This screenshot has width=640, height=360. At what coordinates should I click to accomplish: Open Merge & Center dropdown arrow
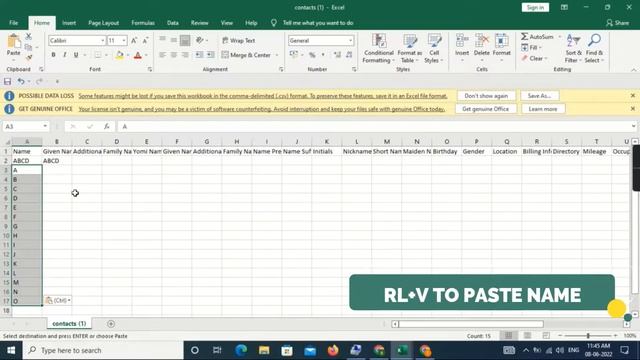point(277,55)
